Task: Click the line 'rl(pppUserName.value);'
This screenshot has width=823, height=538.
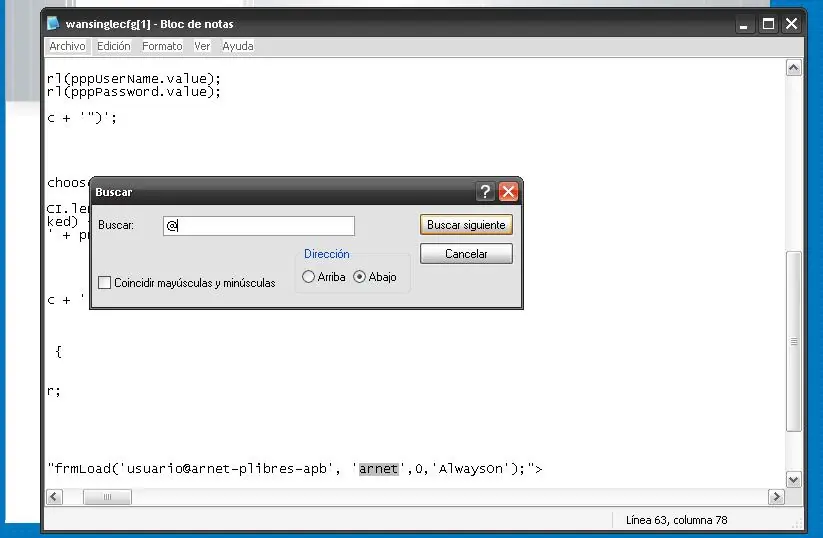Action: [x=134, y=79]
